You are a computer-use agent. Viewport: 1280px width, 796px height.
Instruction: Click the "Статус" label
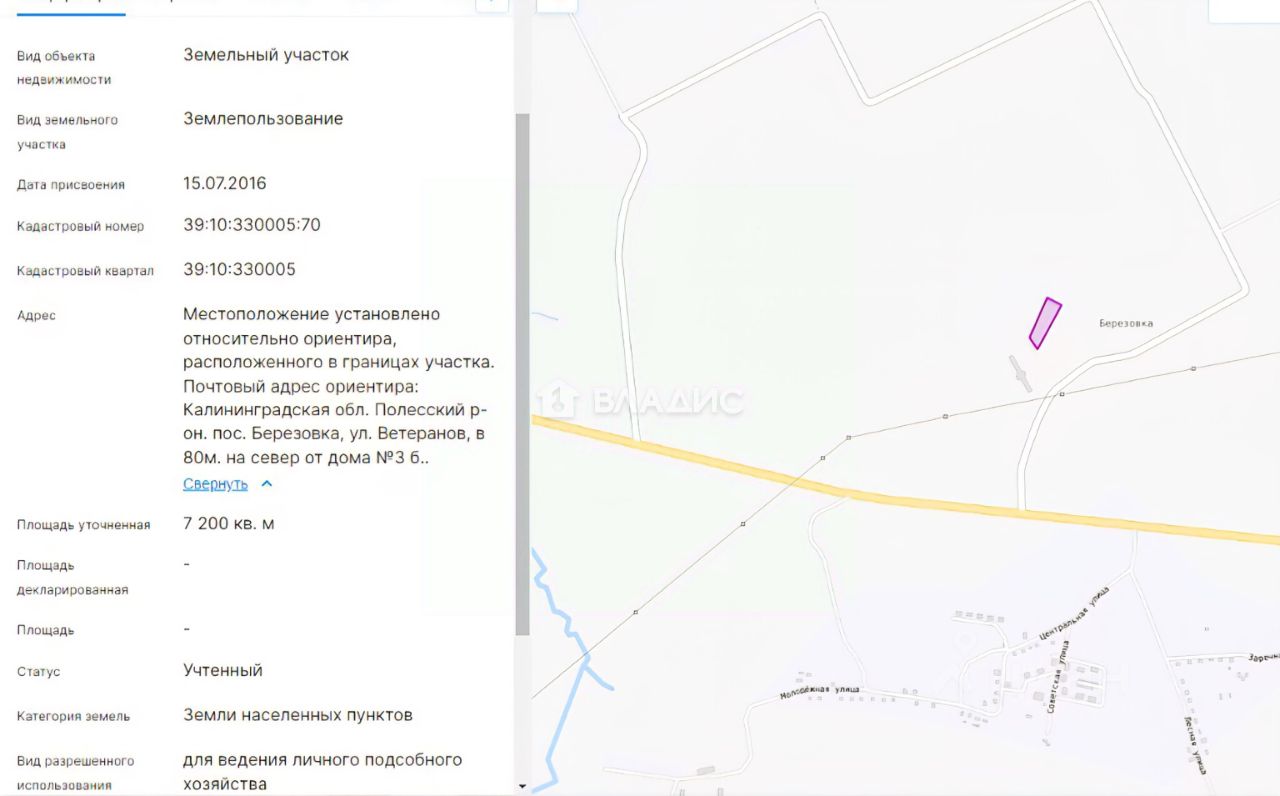(x=38, y=672)
